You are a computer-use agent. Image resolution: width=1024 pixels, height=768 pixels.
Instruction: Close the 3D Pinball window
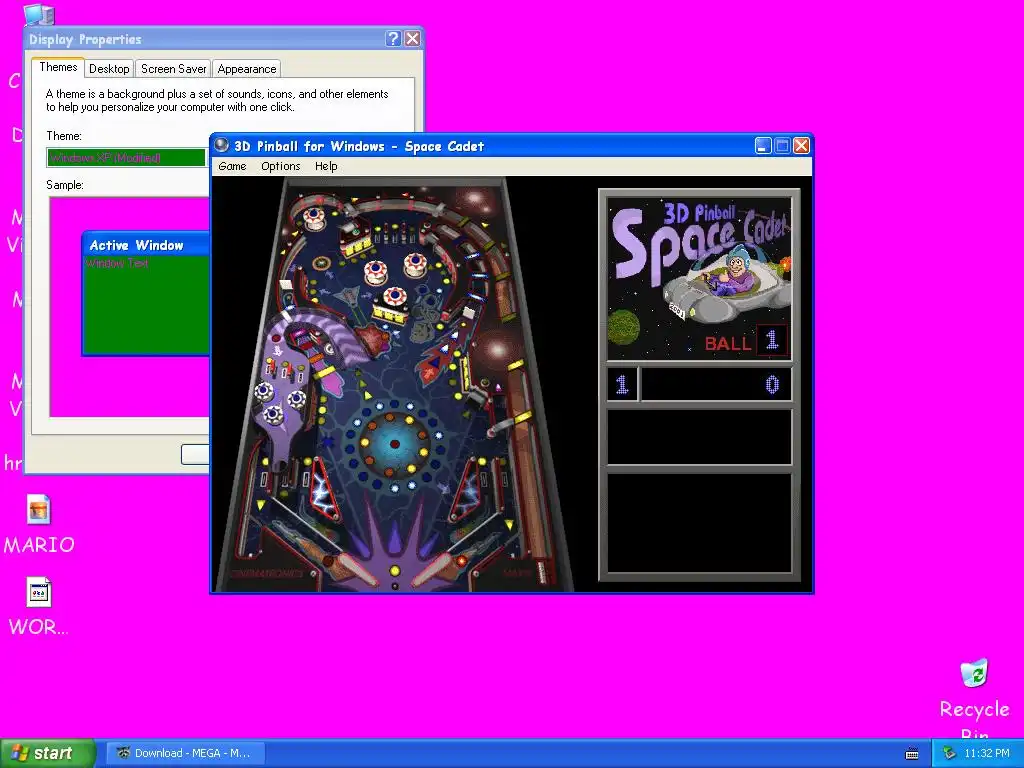(801, 146)
